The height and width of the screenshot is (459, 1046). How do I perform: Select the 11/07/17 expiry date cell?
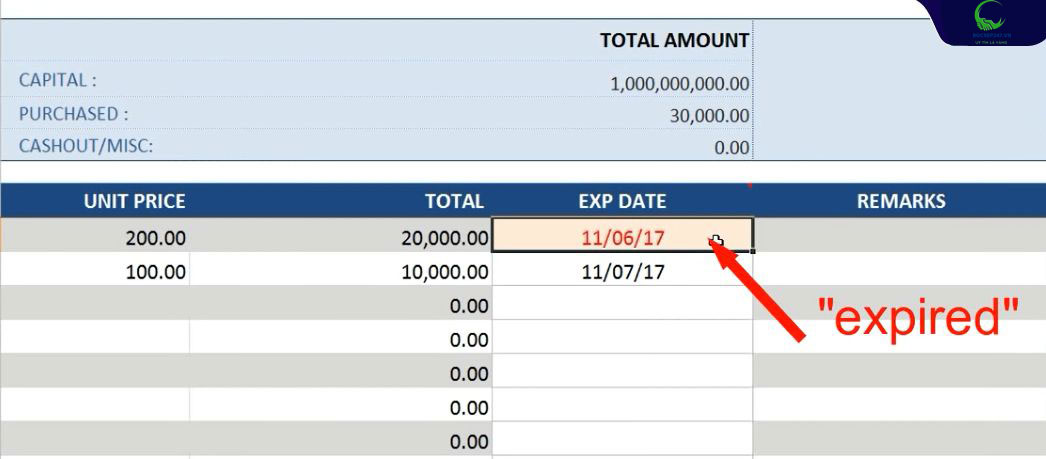tap(622, 271)
